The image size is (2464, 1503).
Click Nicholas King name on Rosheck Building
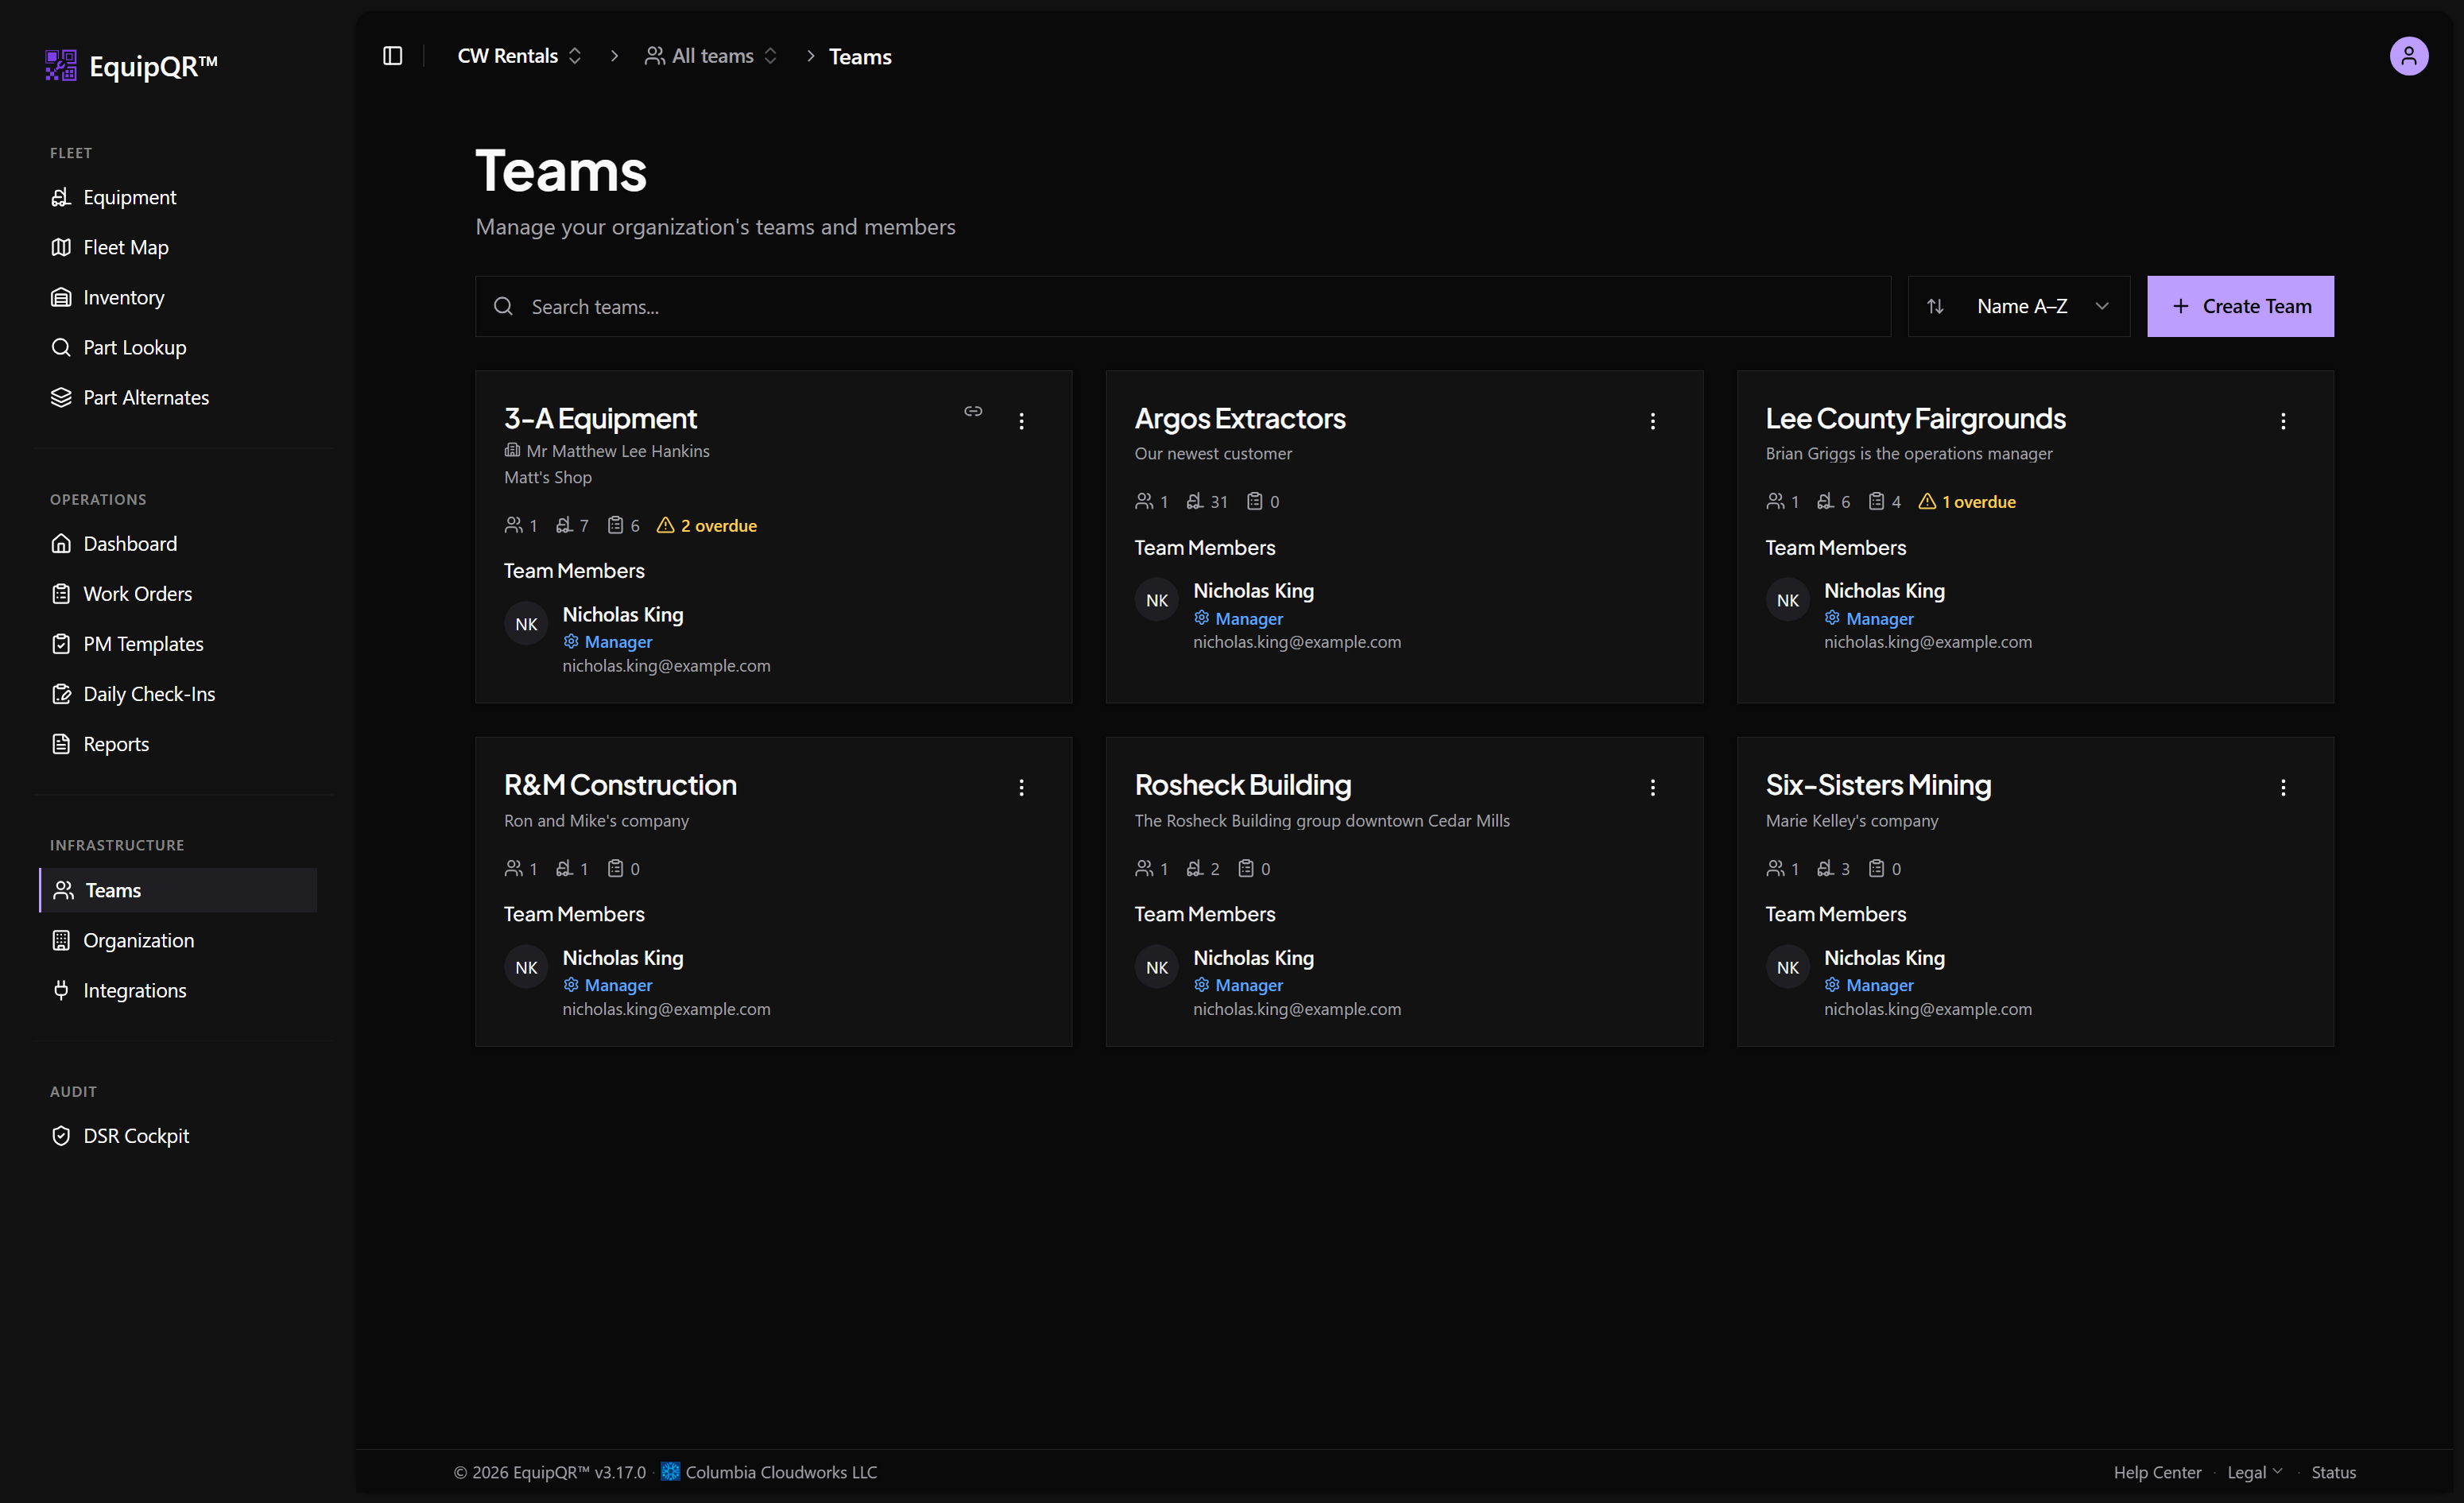[1253, 958]
